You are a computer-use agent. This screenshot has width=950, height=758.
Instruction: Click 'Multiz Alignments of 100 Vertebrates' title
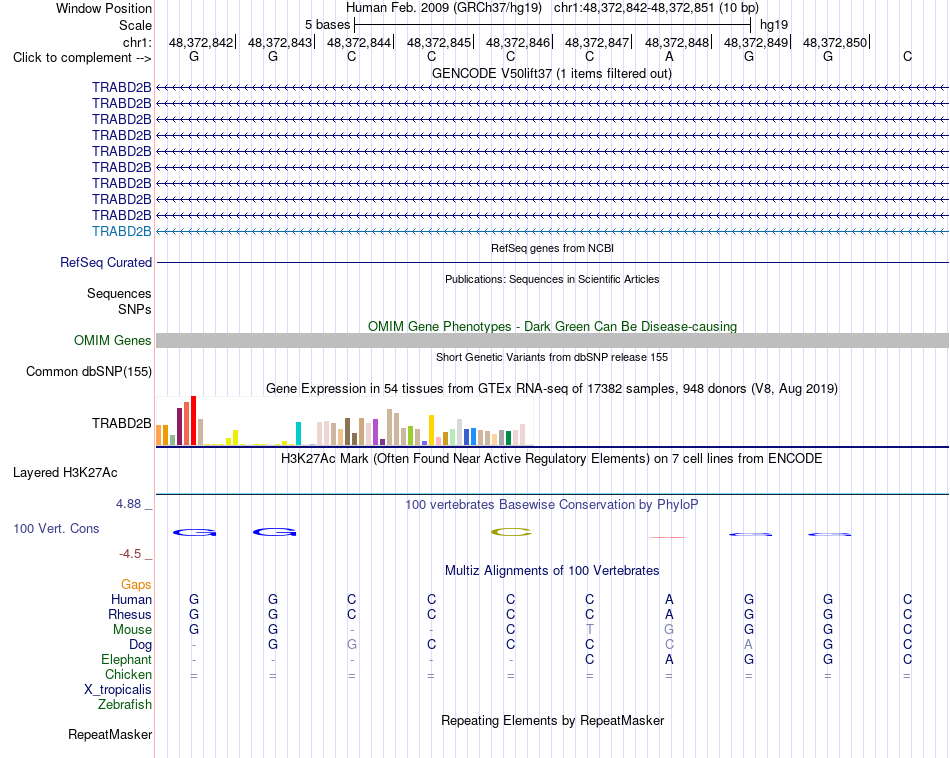click(552, 570)
